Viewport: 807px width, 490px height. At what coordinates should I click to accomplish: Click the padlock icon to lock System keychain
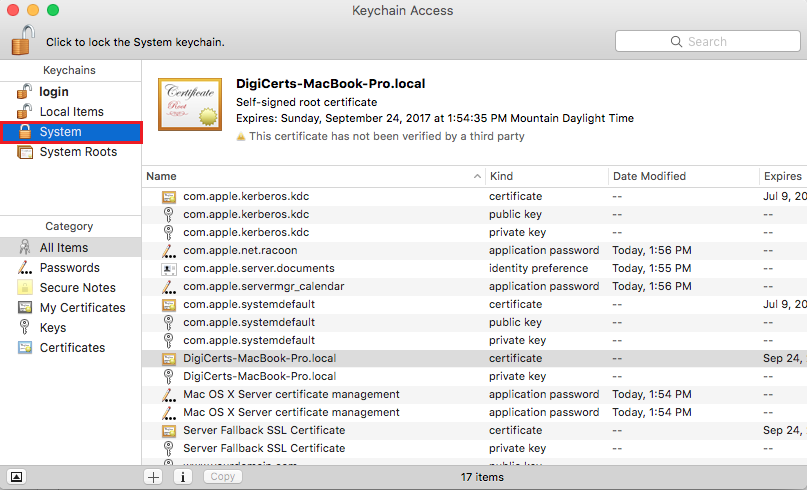23,40
